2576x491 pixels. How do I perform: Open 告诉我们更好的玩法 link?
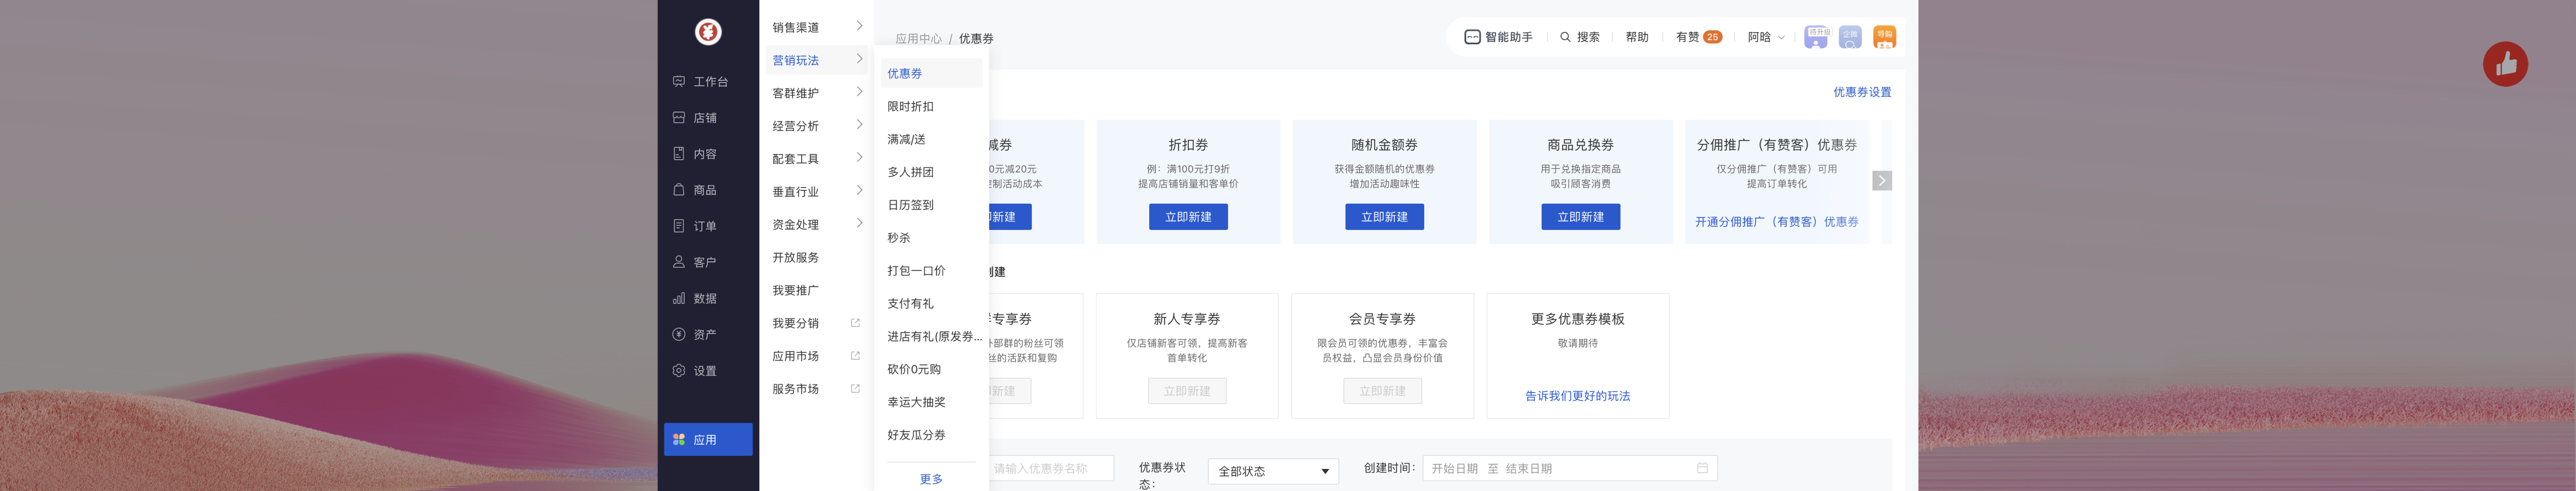[1577, 396]
